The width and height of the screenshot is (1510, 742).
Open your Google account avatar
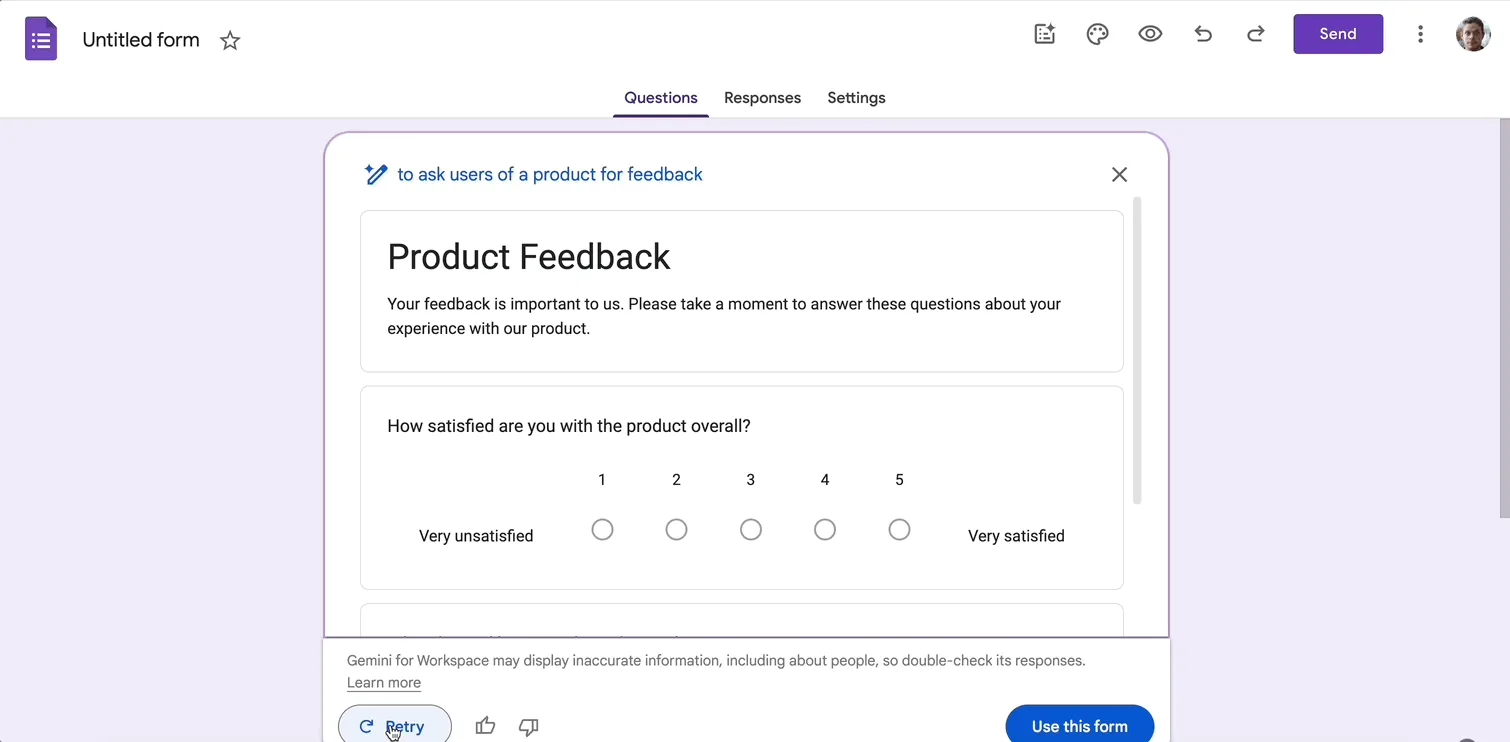[x=1473, y=33]
